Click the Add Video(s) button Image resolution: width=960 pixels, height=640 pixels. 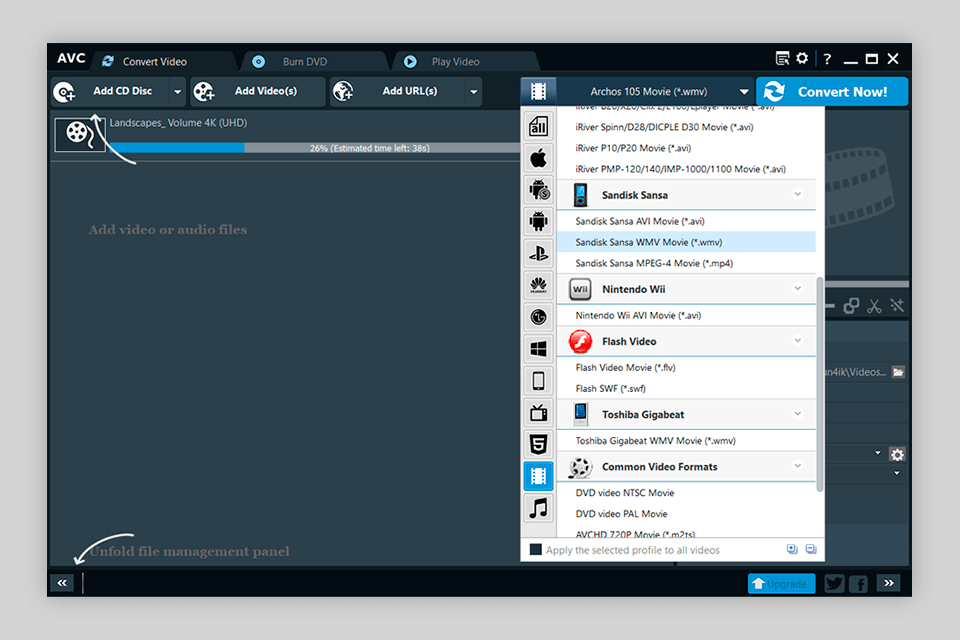(x=257, y=92)
